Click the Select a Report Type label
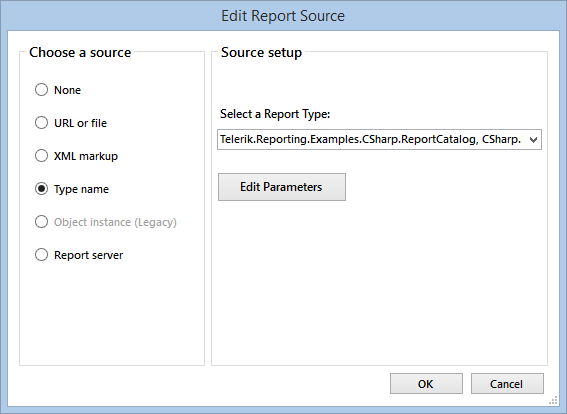Viewport: 567px width, 414px height. coord(275,114)
